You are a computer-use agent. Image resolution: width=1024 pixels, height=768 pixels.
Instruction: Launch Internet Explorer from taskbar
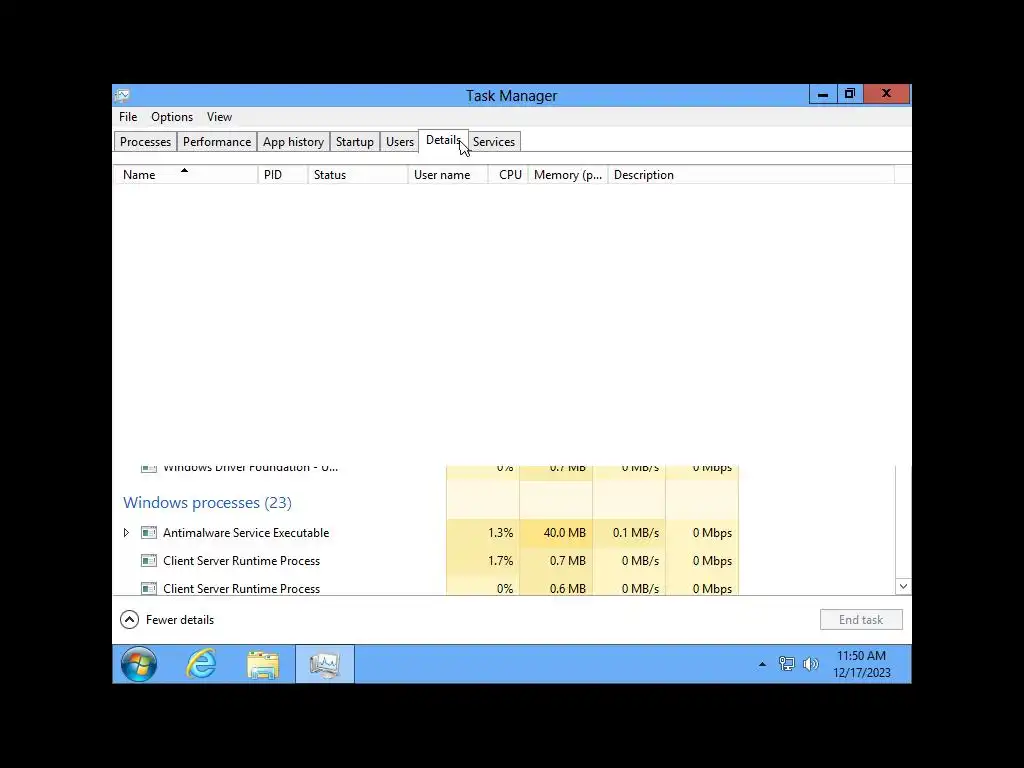(x=201, y=664)
